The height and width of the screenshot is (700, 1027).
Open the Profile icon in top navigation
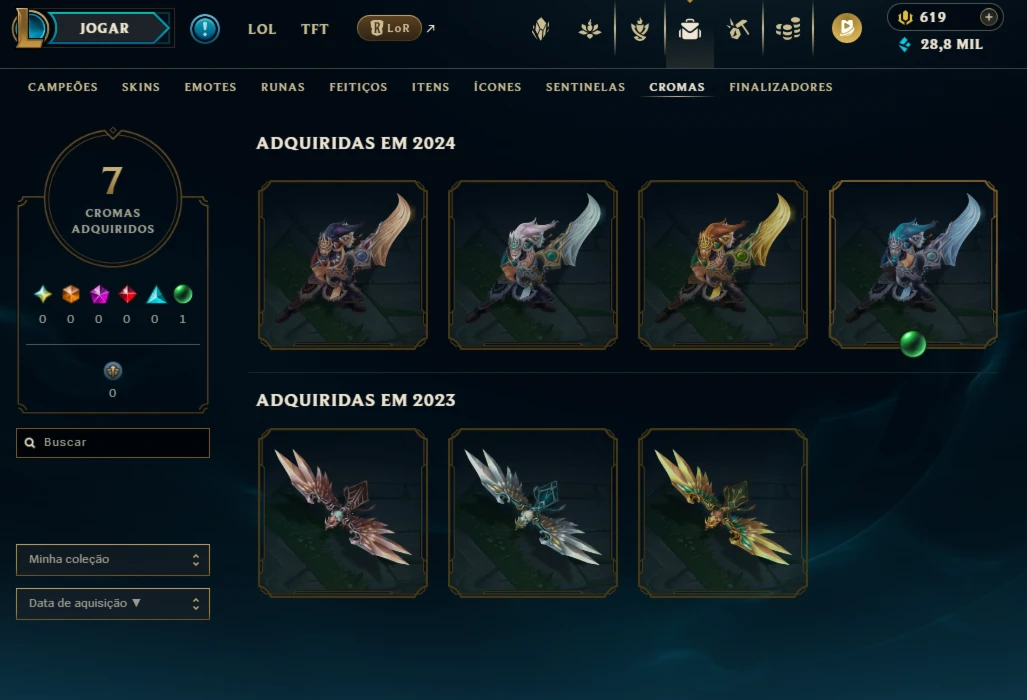(x=540, y=29)
